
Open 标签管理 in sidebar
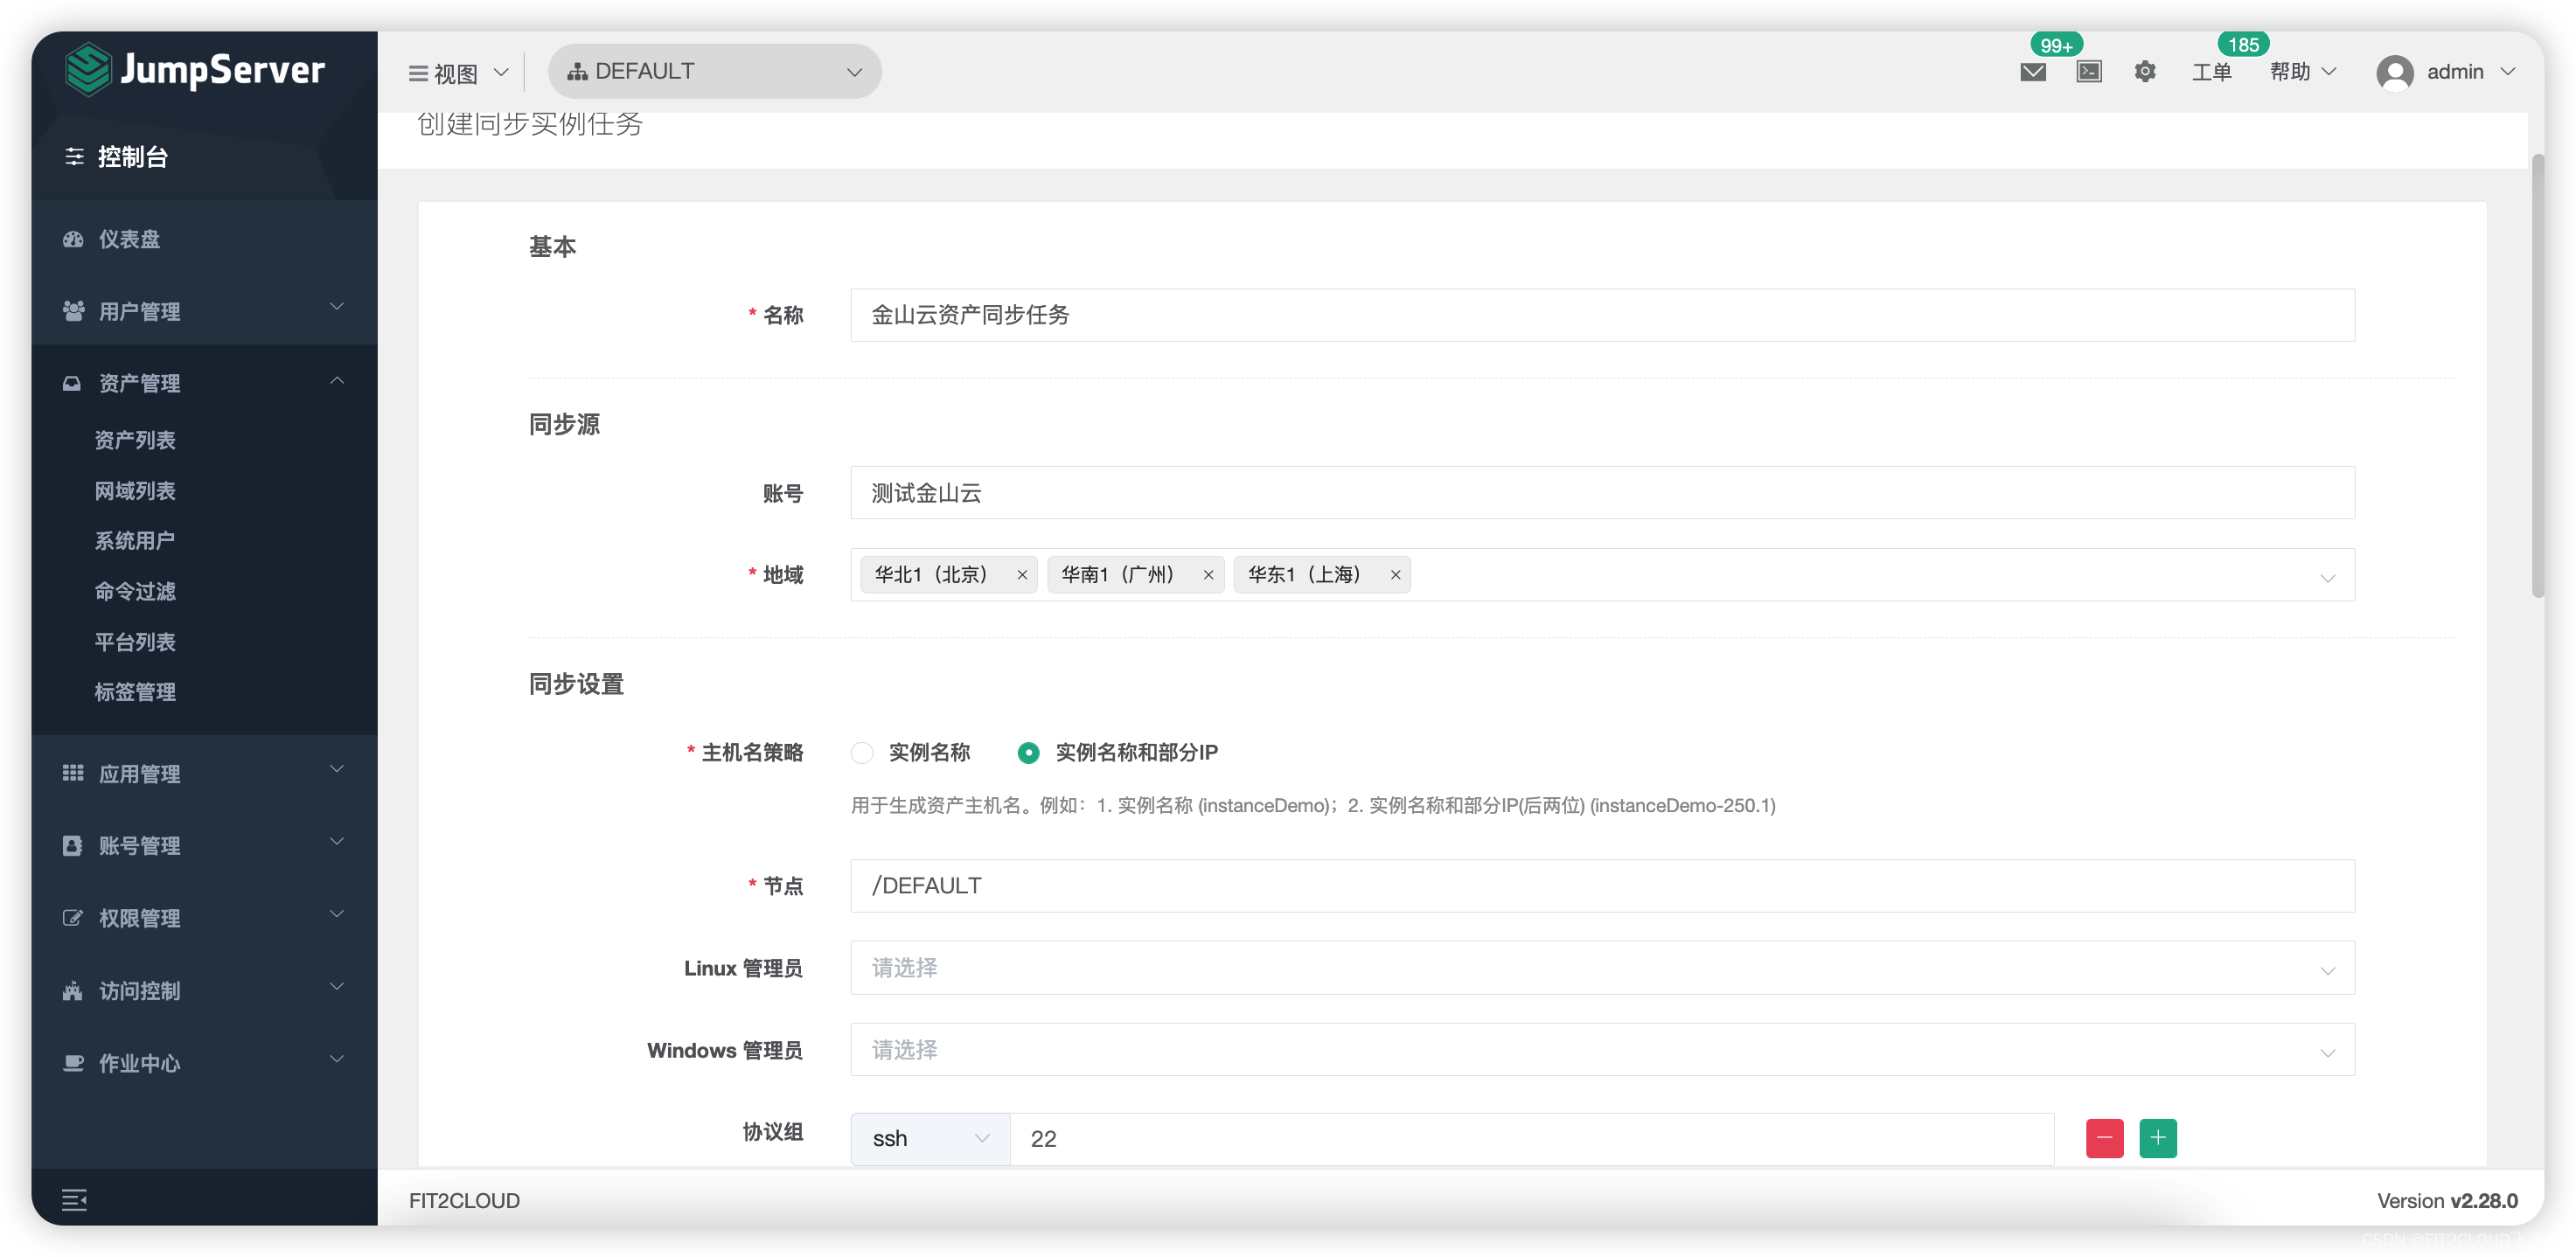coord(134,692)
